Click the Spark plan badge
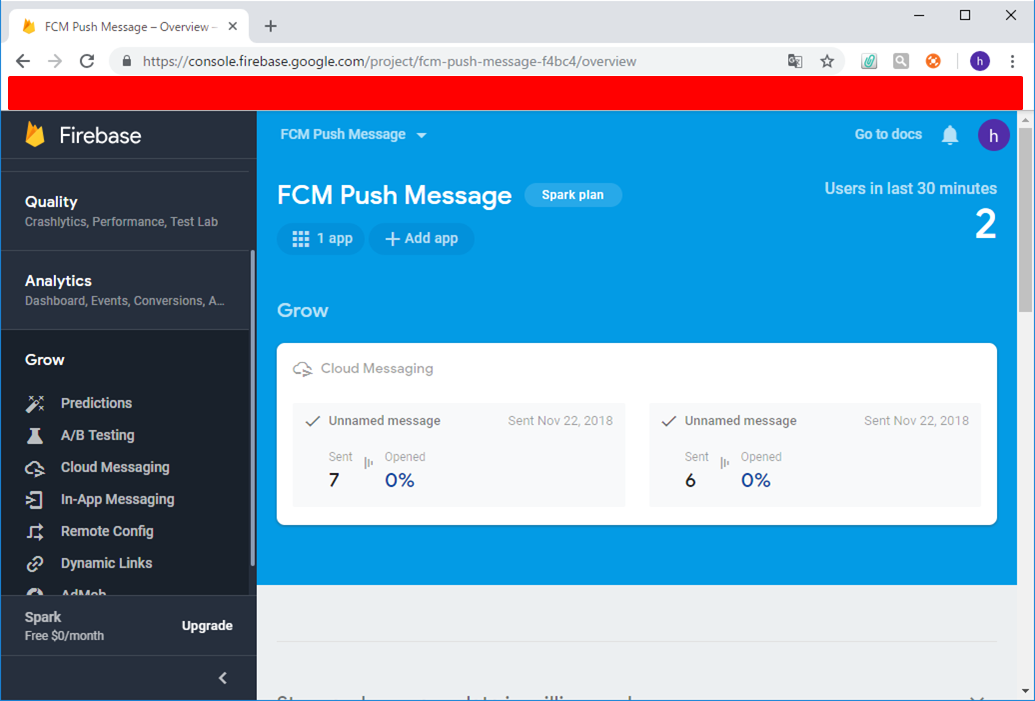Image resolution: width=1035 pixels, height=701 pixels. tap(573, 195)
